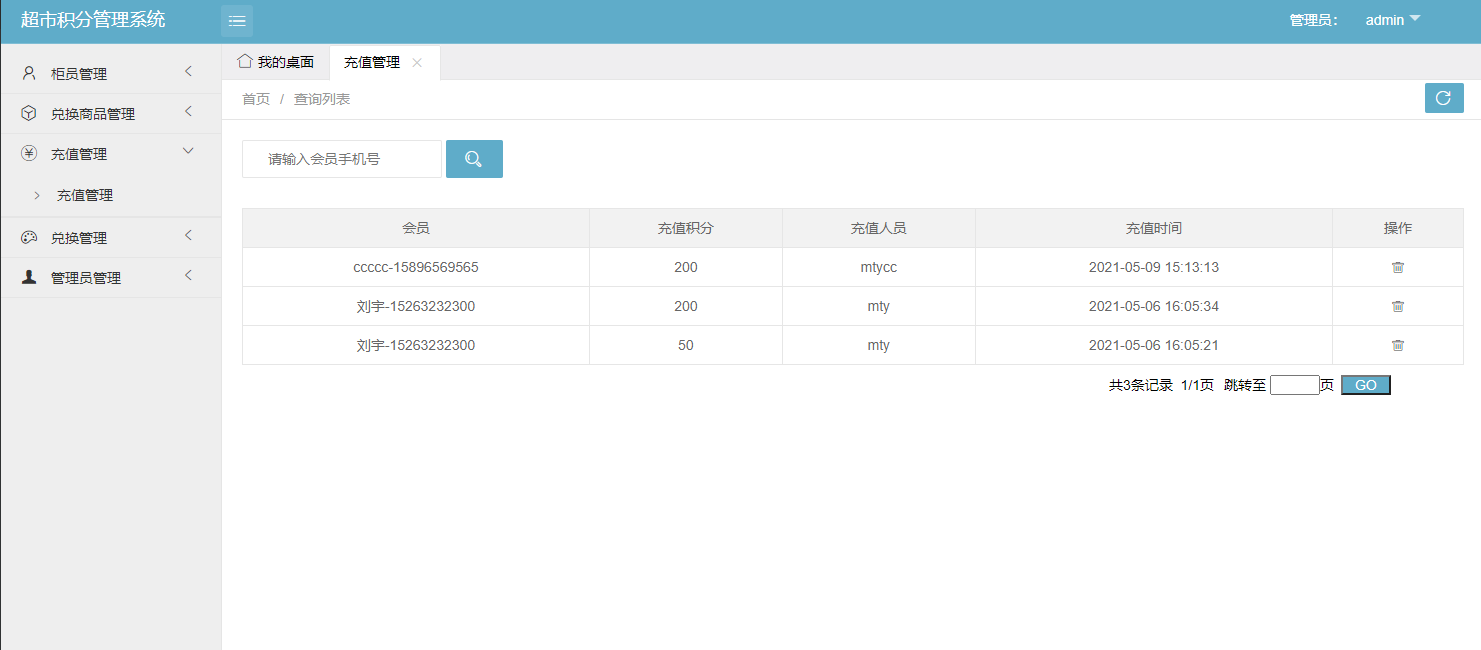The image size is (1481, 650).
Task: Click the ccccc-15896569565 member cell
Action: [x=416, y=267]
